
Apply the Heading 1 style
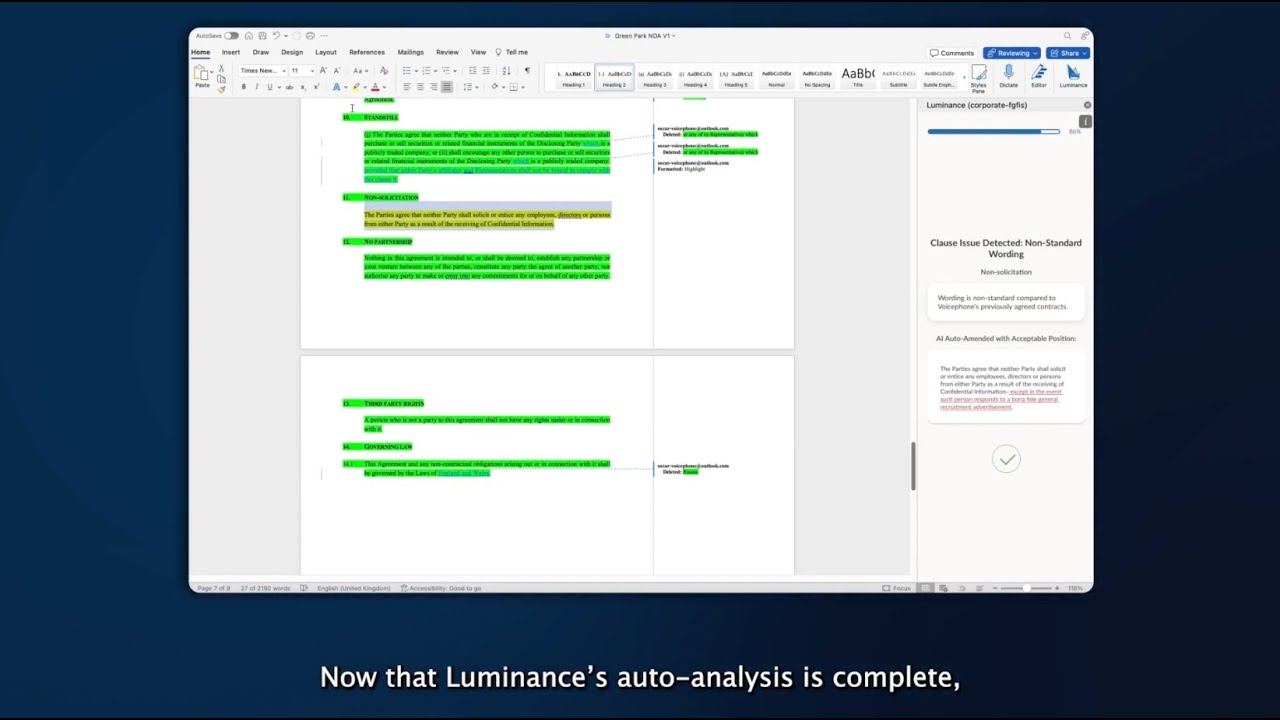click(573, 78)
